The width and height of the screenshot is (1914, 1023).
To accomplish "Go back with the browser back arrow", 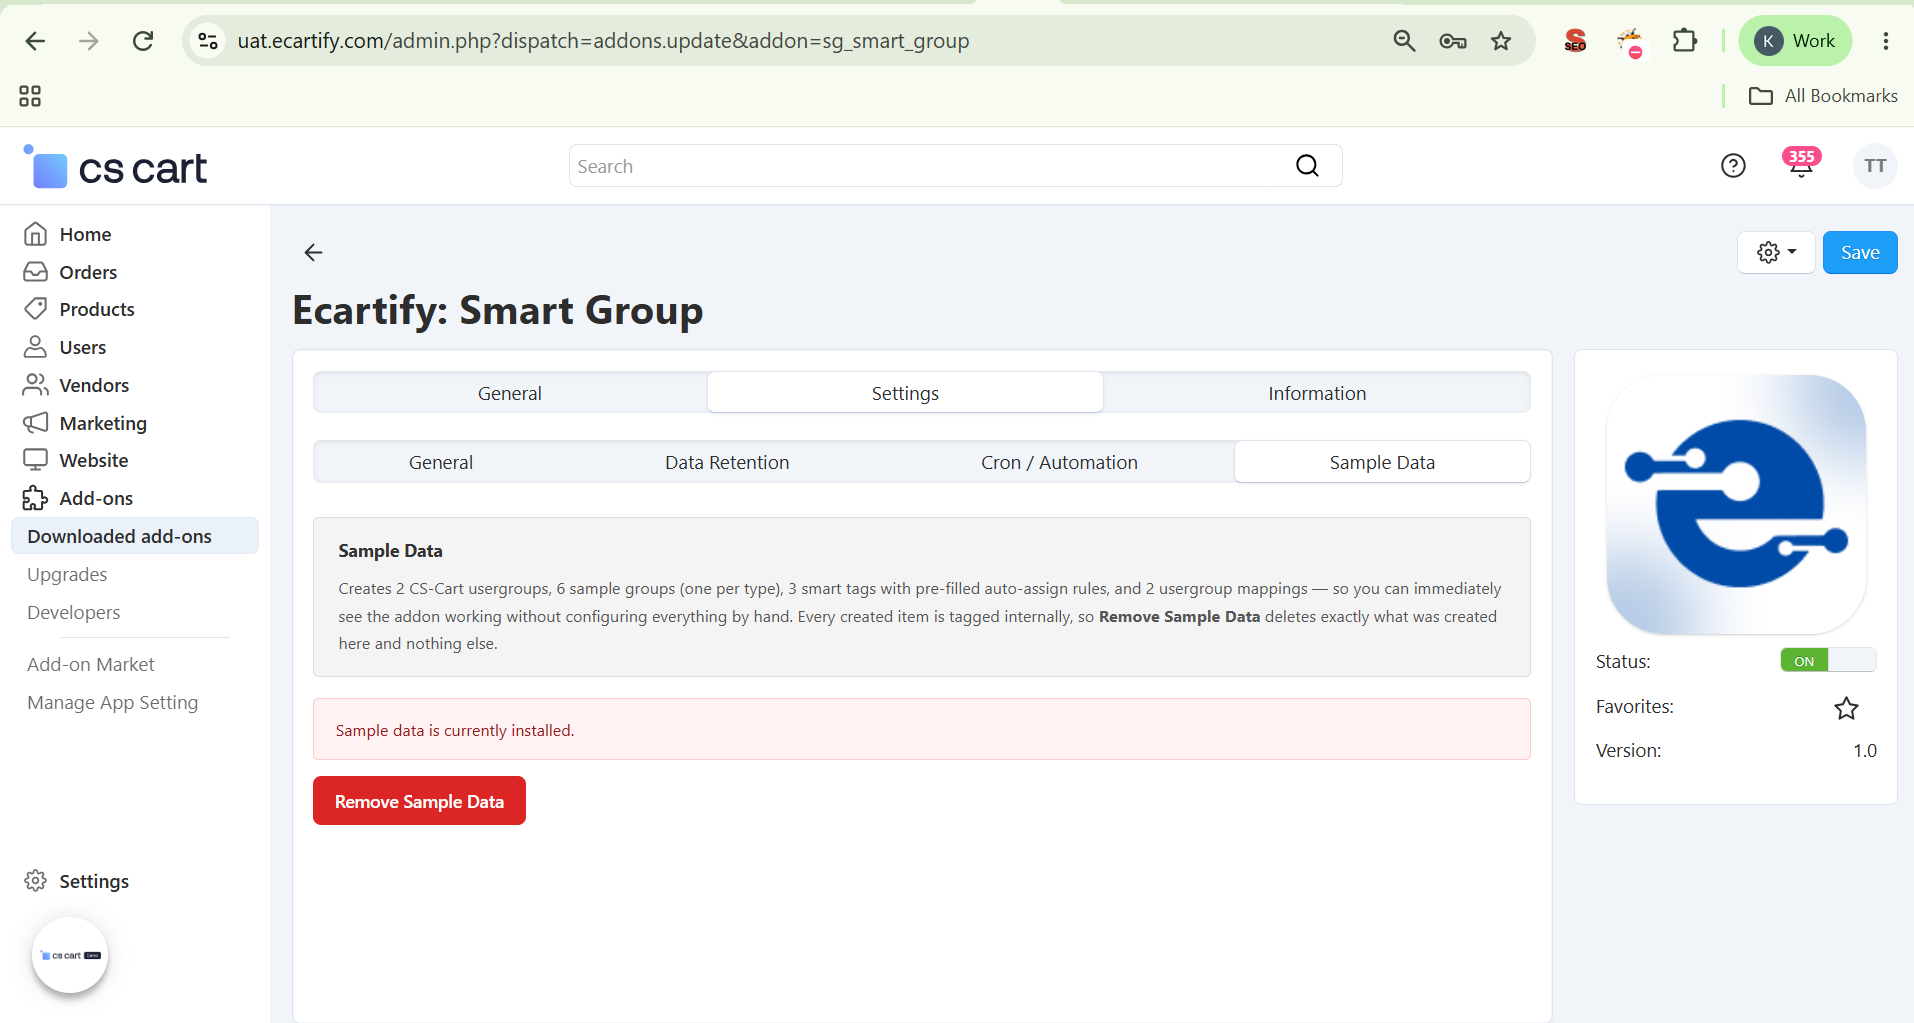I will [x=35, y=41].
